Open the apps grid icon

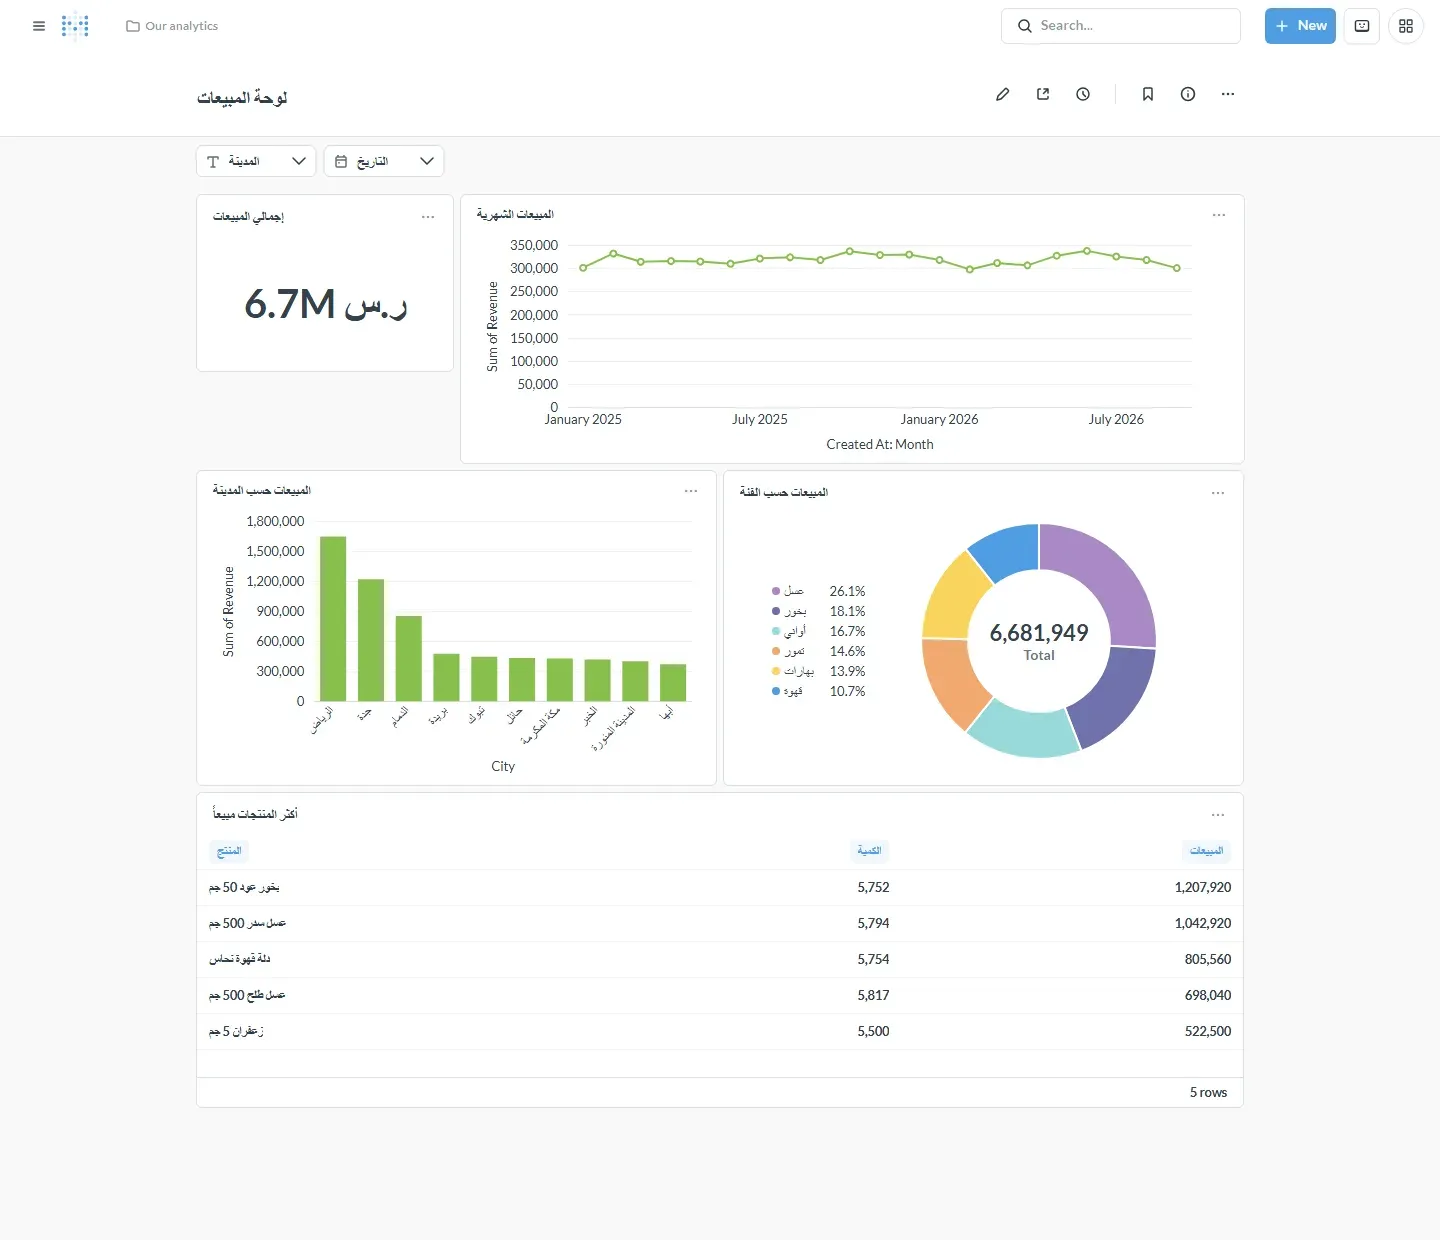tap(1406, 26)
